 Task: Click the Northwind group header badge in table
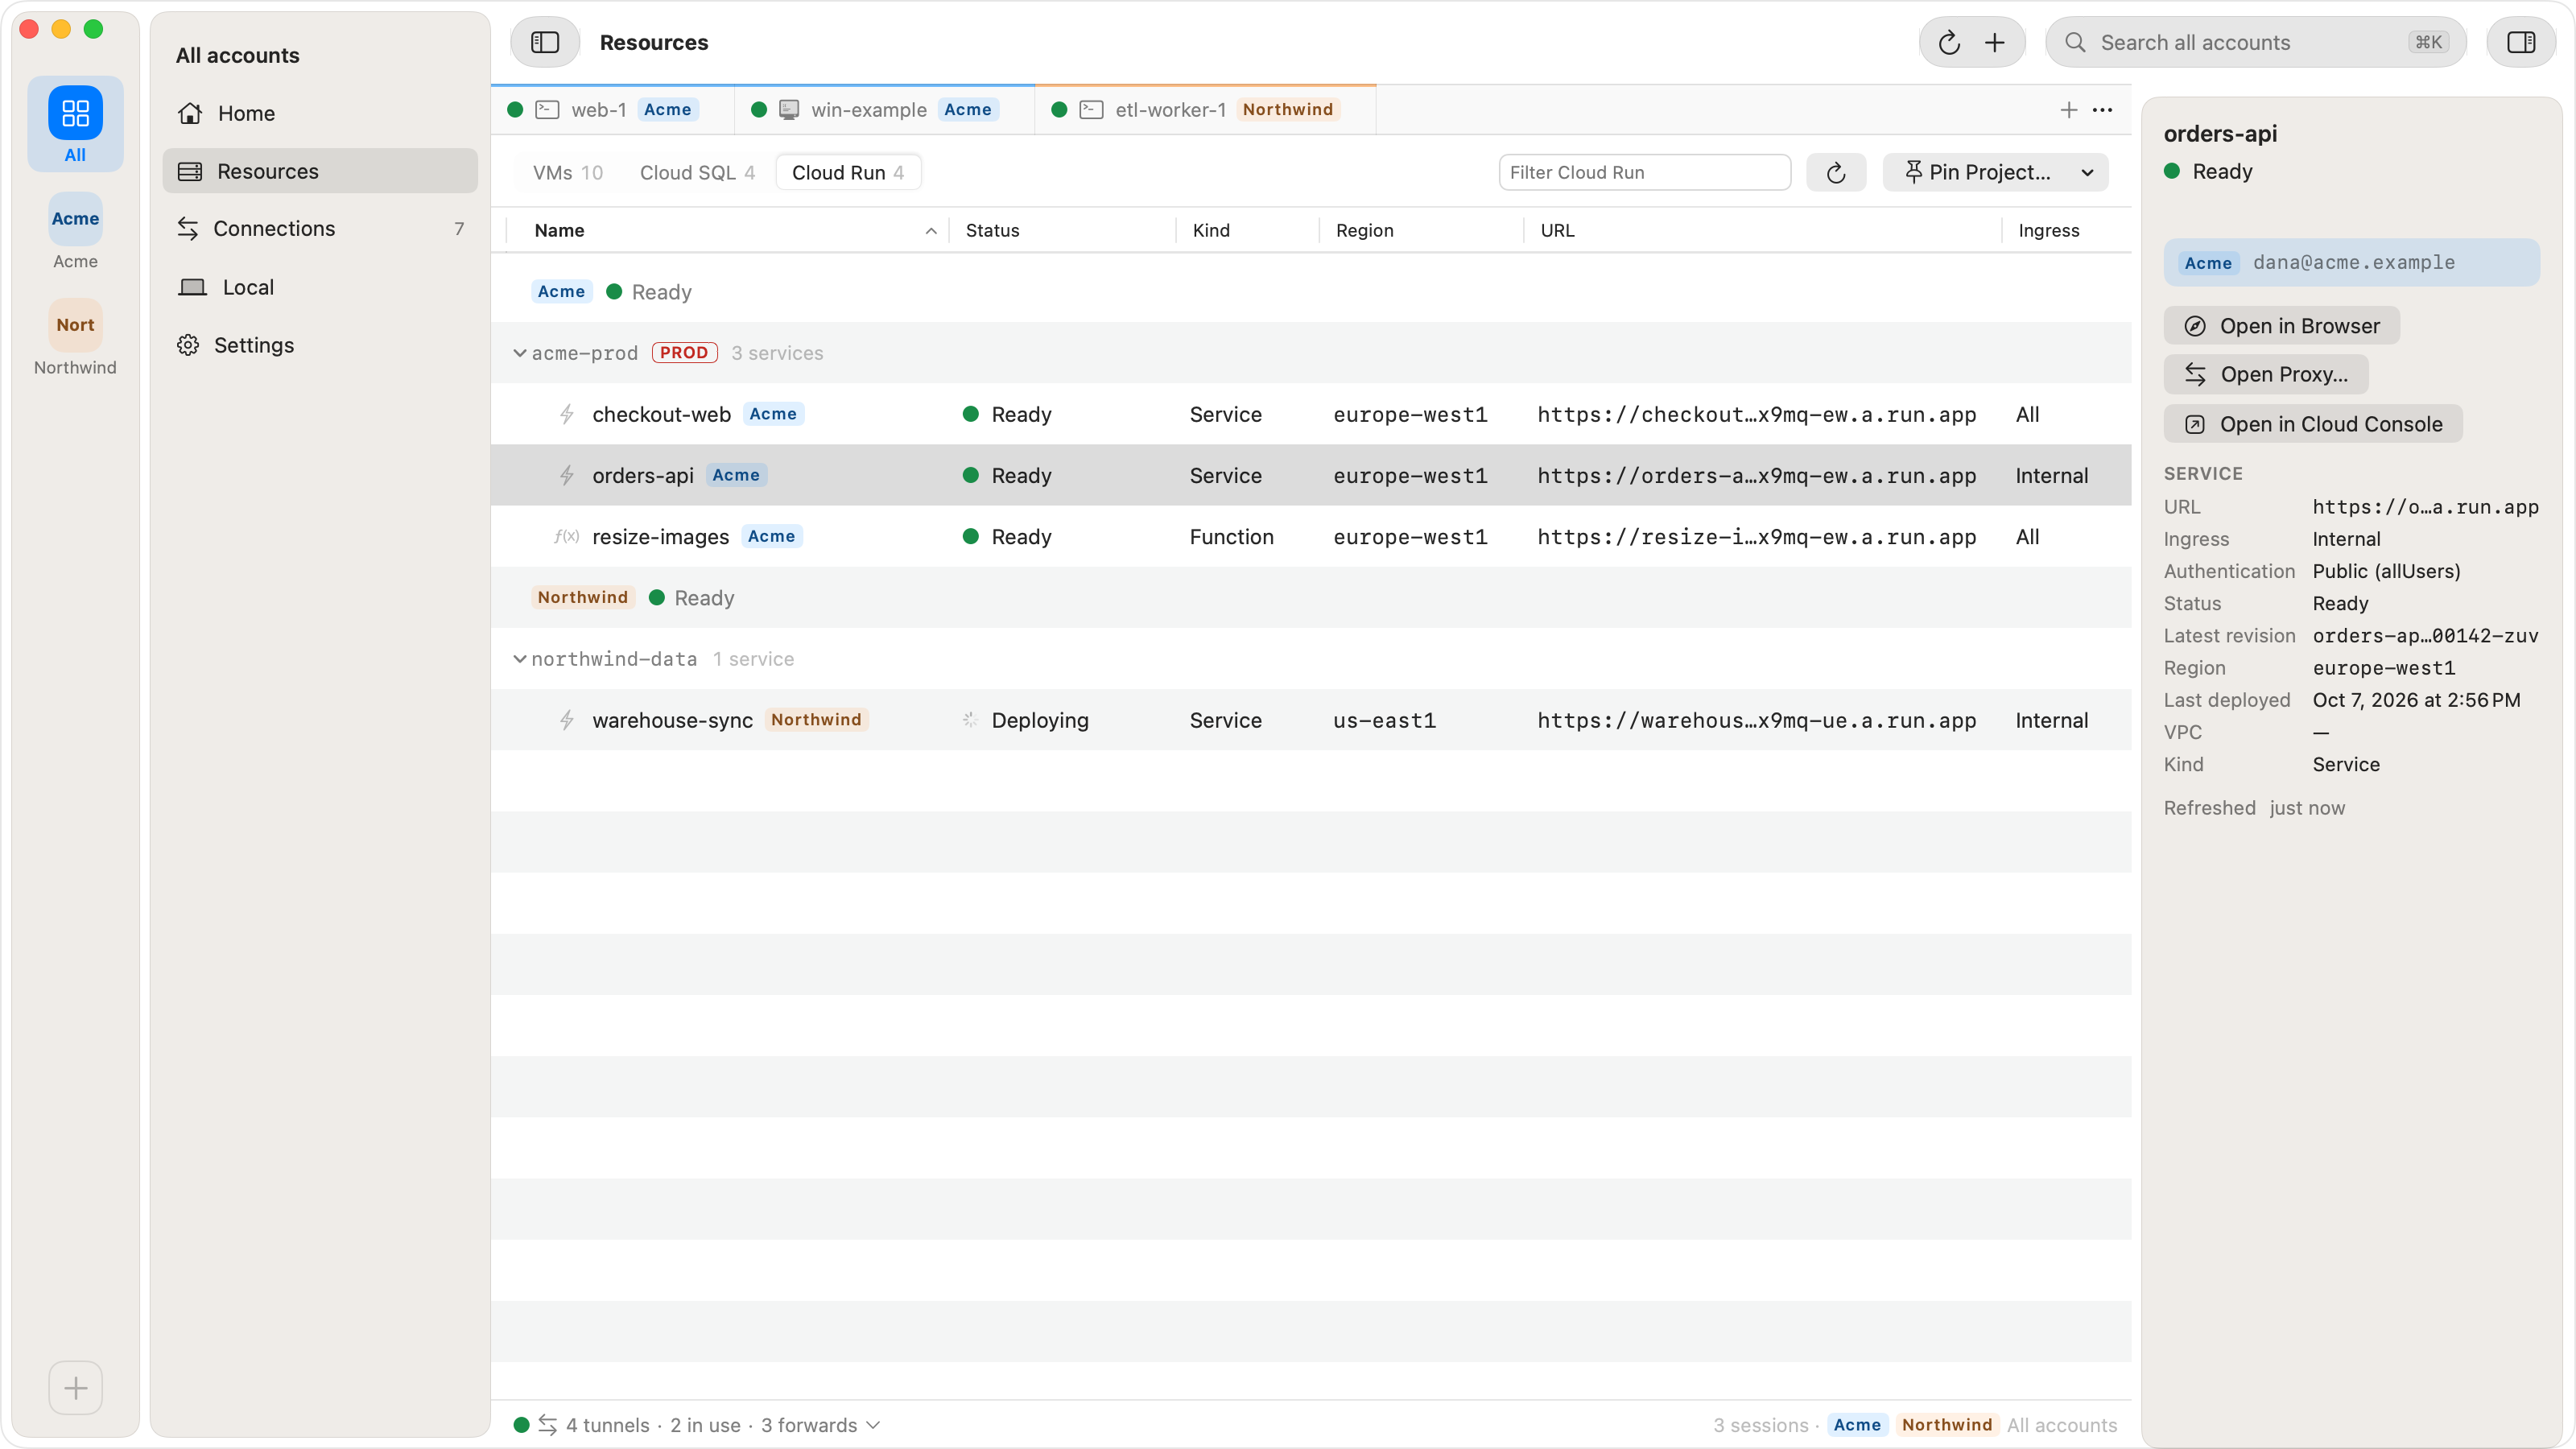582,597
